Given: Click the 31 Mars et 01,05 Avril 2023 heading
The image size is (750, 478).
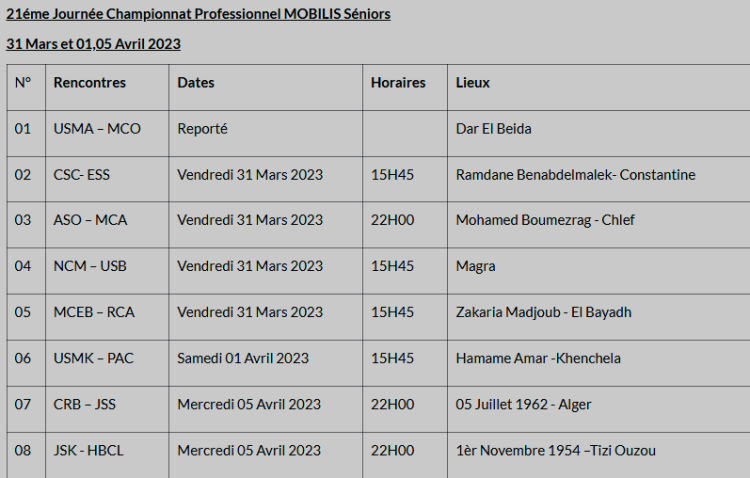Looking at the screenshot, I should [93, 44].
